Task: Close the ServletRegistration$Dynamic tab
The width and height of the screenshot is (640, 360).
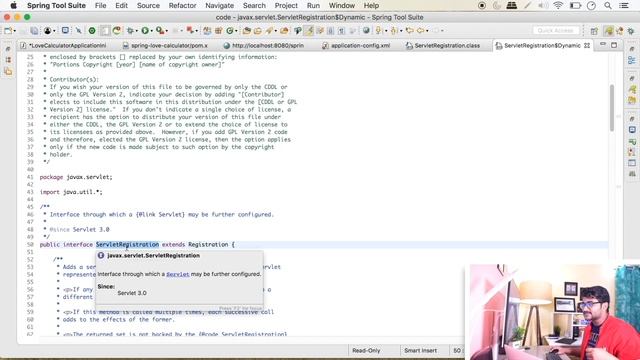Action: pos(587,45)
